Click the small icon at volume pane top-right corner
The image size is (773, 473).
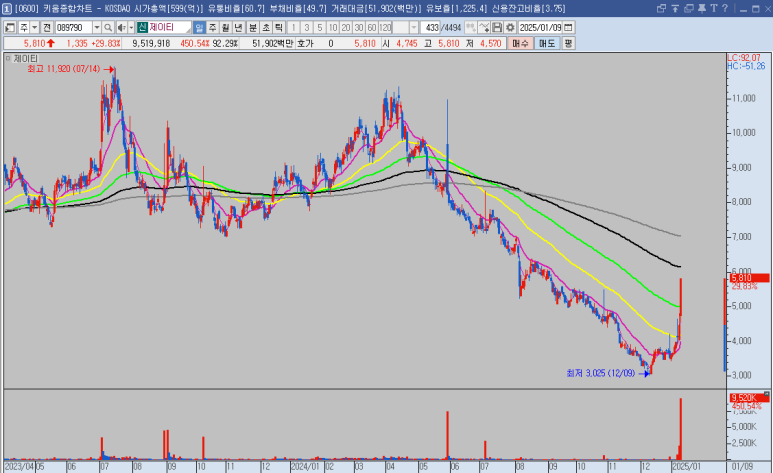pos(767,394)
